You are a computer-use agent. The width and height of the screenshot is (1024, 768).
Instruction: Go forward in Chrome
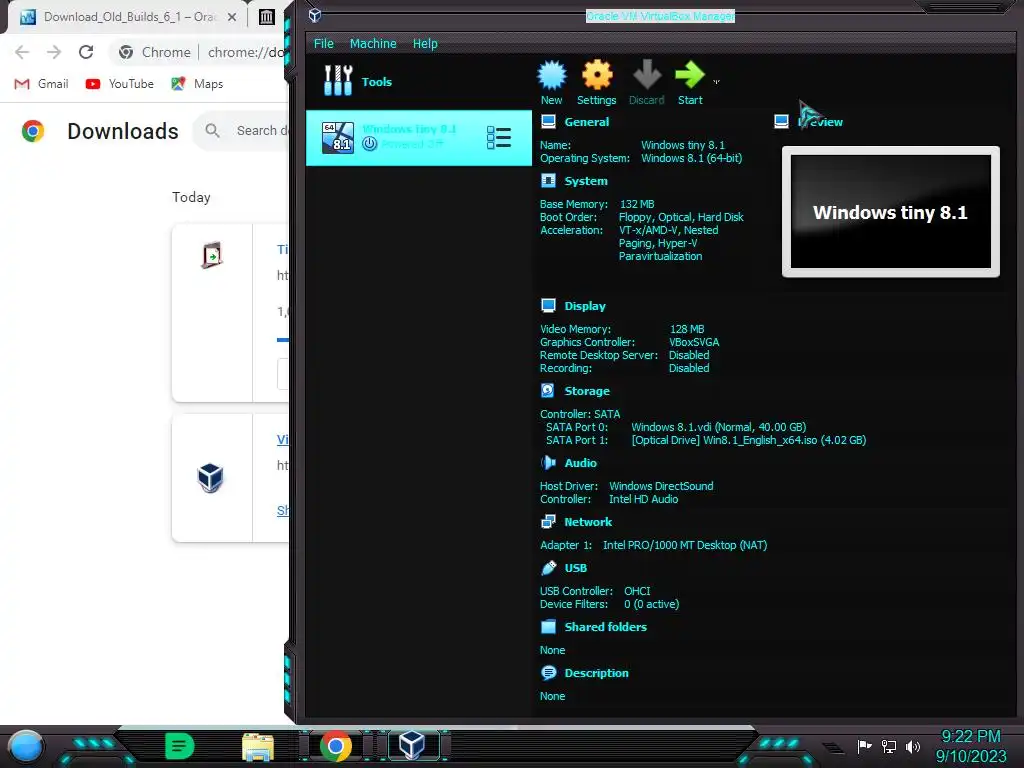pos(54,52)
